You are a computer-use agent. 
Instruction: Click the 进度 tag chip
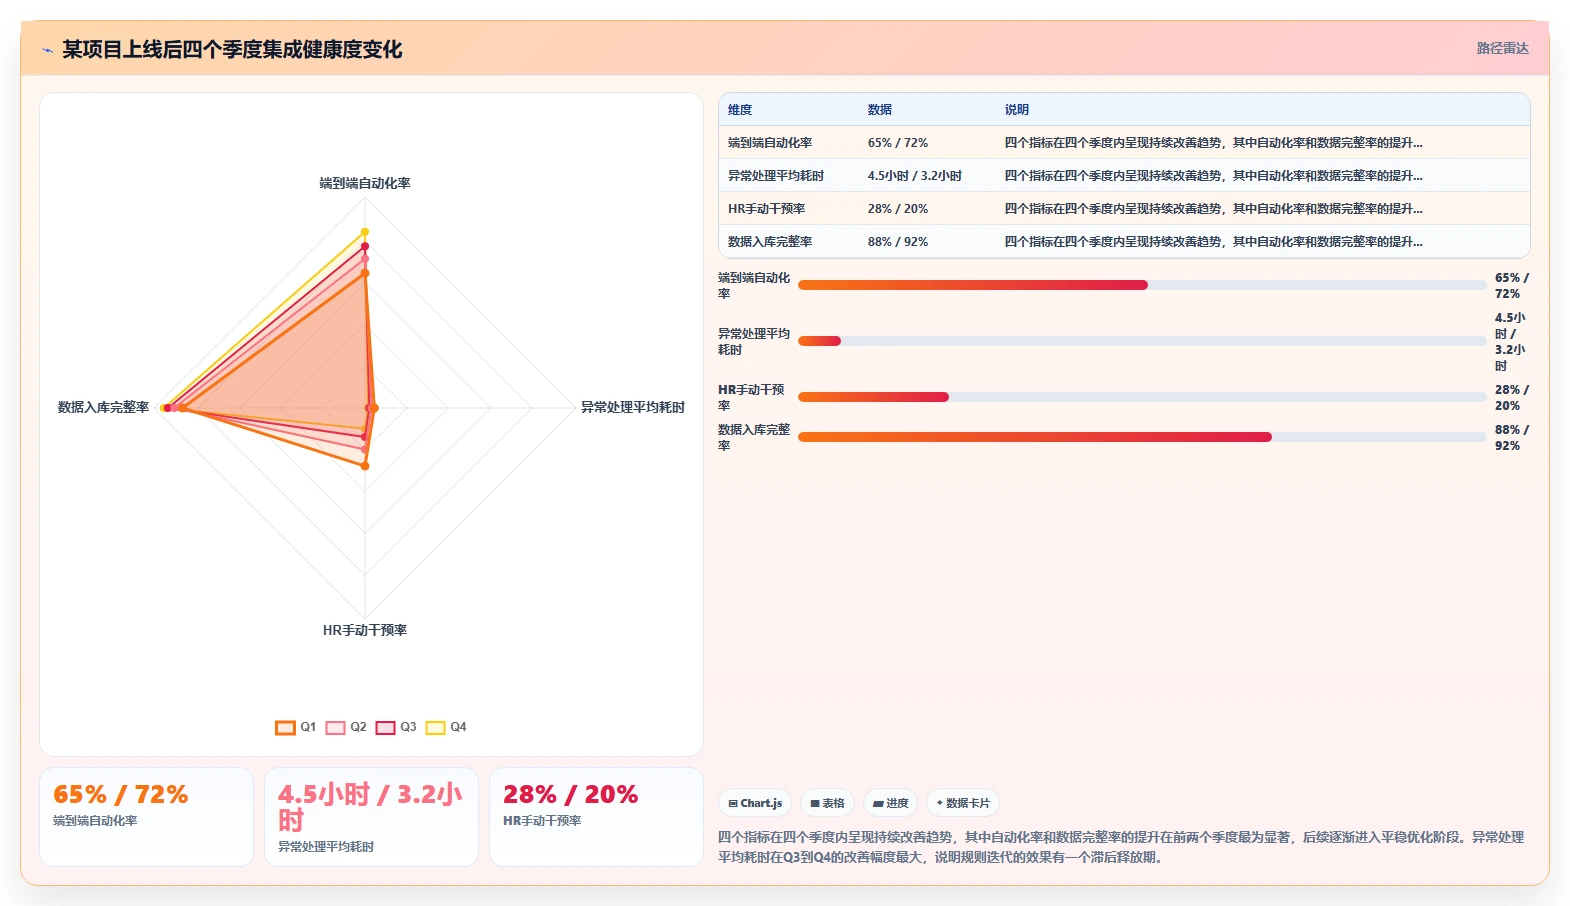[x=890, y=803]
